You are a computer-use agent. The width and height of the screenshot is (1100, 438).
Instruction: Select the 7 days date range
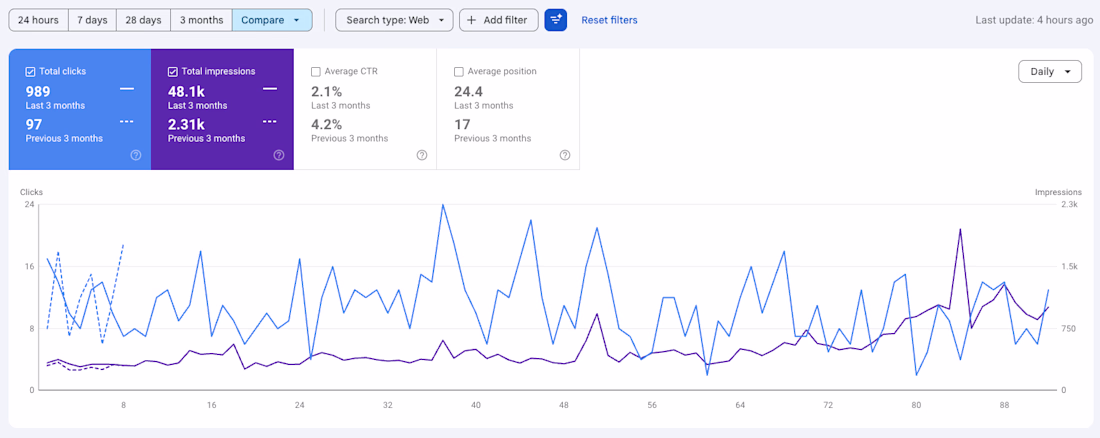(92, 20)
